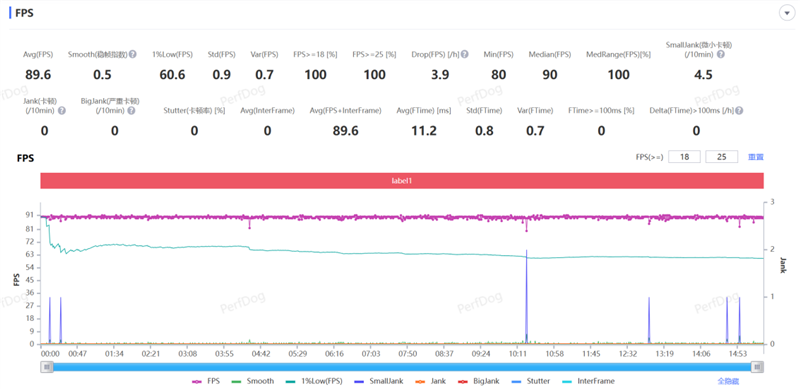Click help icon next to Smooth metric

point(133,54)
